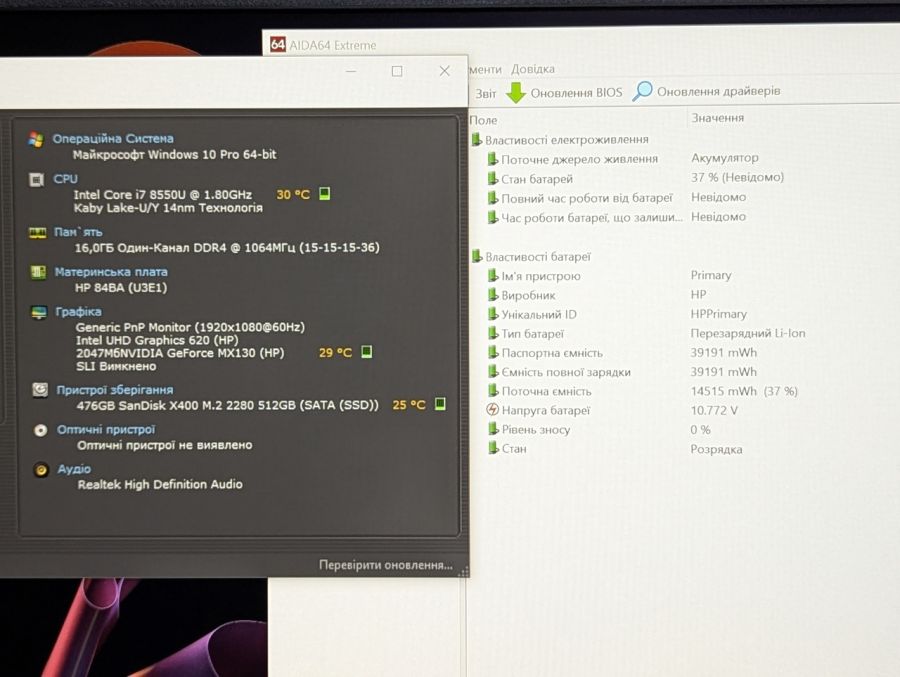Click the 476GB SanDisk X400 drive text
The width and height of the screenshot is (900, 677).
tap(227, 405)
